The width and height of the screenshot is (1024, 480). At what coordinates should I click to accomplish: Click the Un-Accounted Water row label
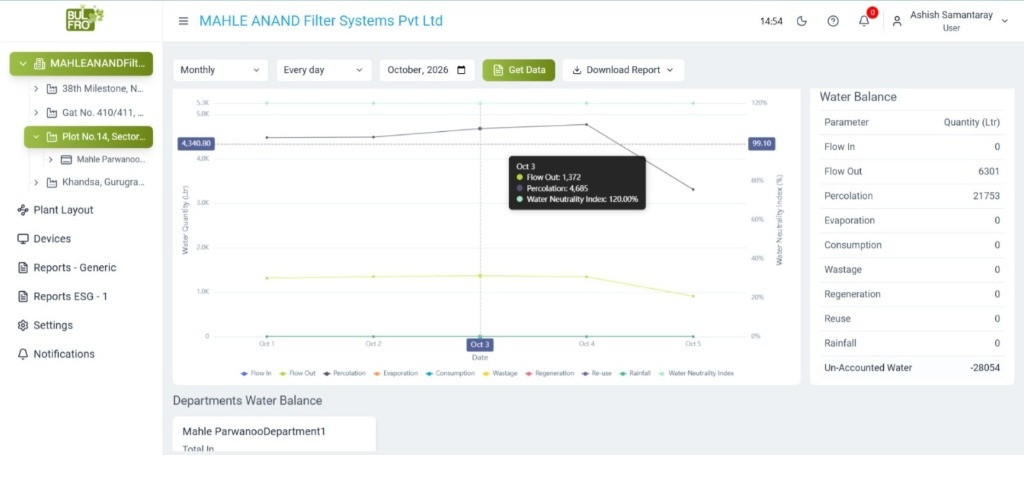click(868, 368)
